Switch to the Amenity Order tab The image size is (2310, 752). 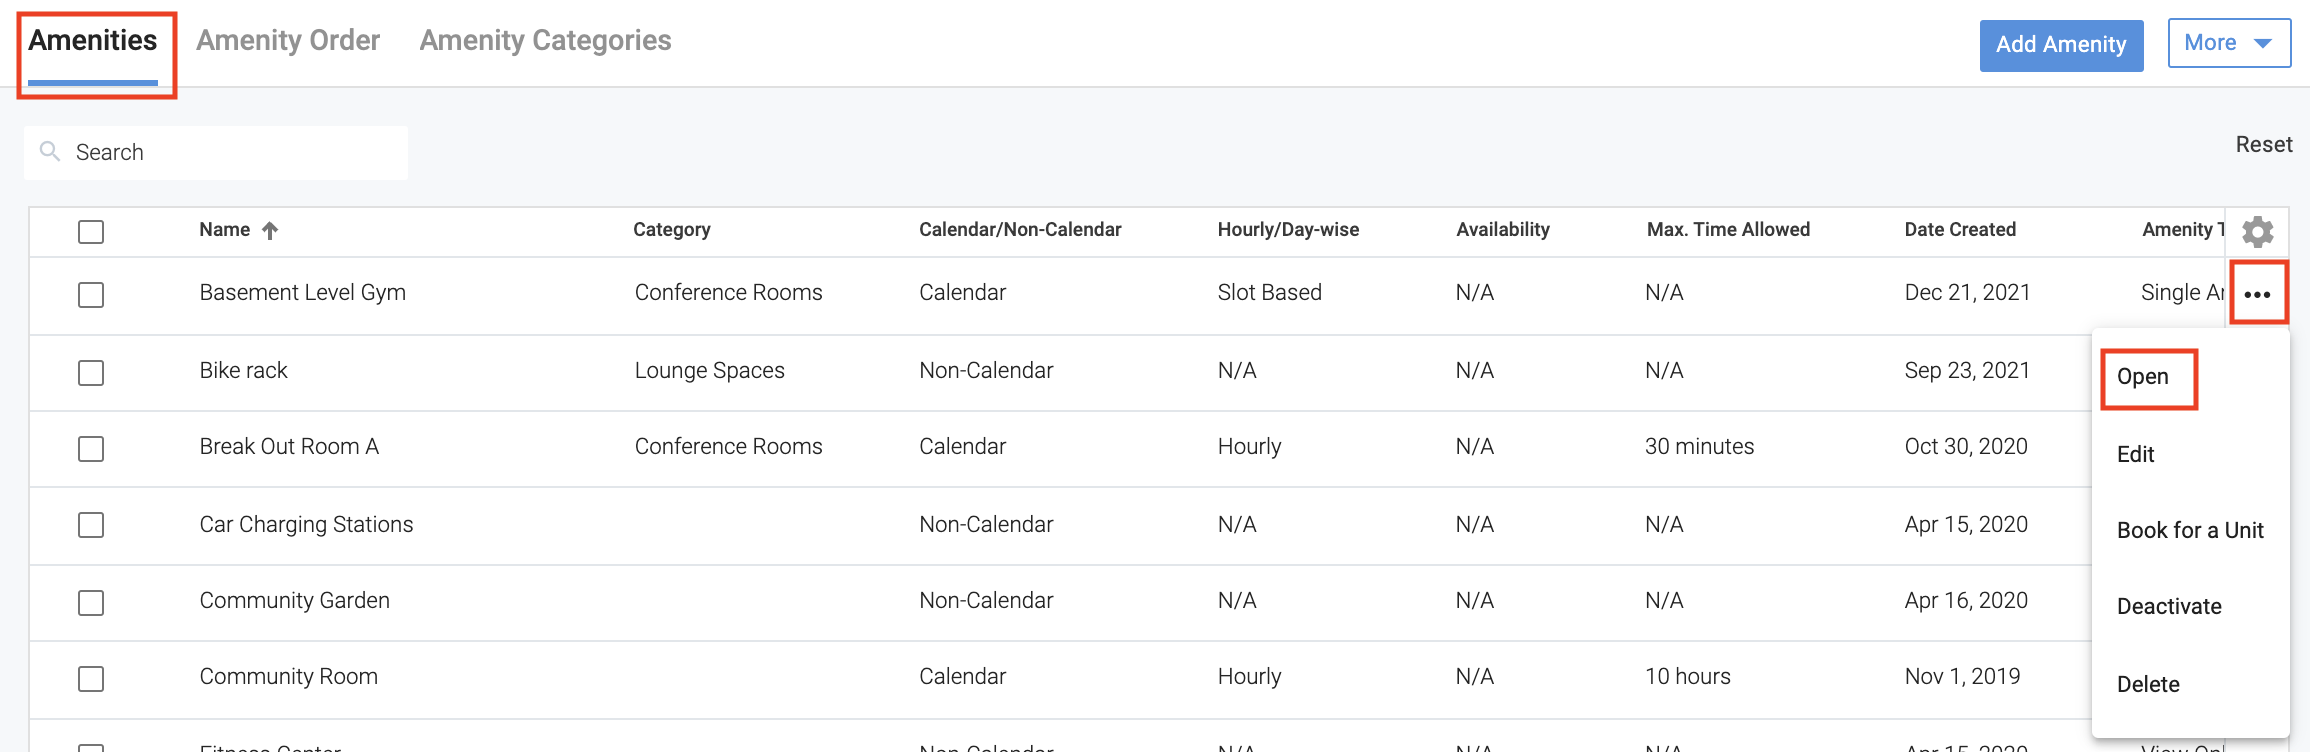288,41
